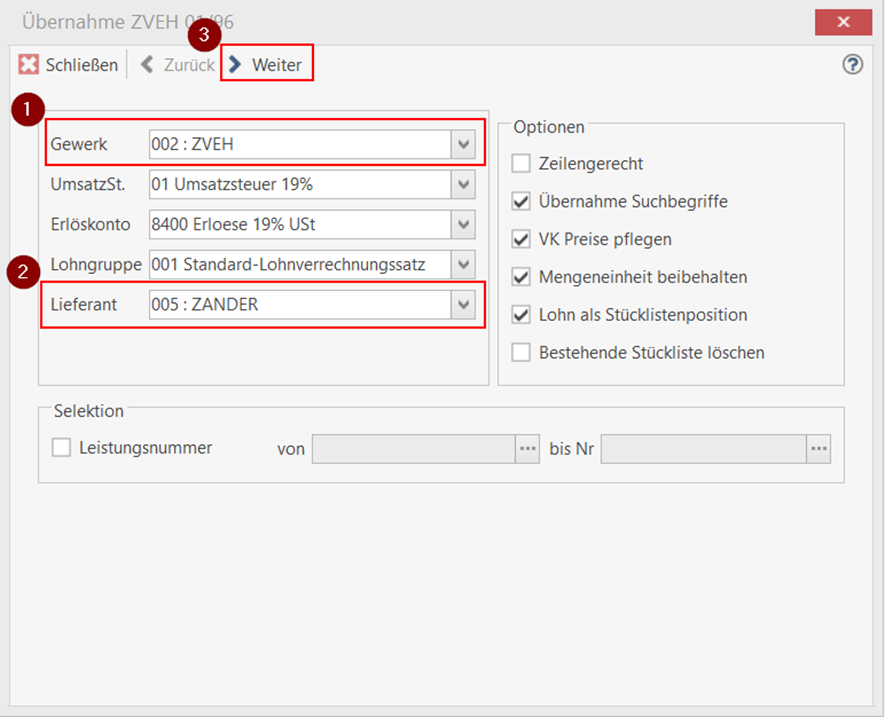Click the 'von' Leistungsnummer input field
The image size is (885, 717).
(x=413, y=449)
